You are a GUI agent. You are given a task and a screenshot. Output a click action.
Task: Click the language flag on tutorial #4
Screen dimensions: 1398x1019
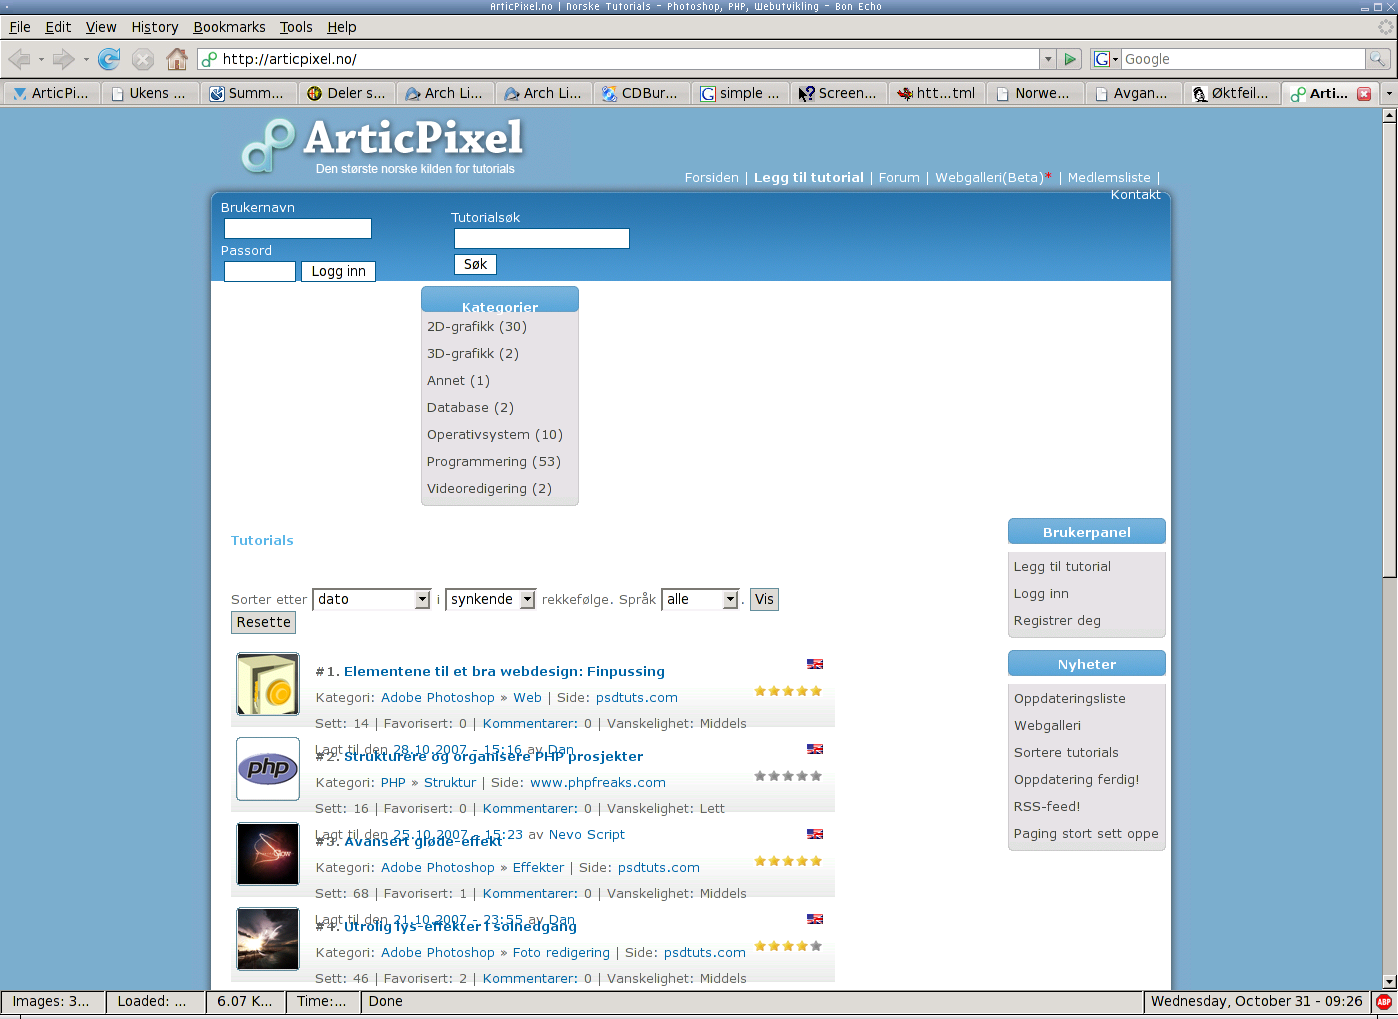coord(815,919)
